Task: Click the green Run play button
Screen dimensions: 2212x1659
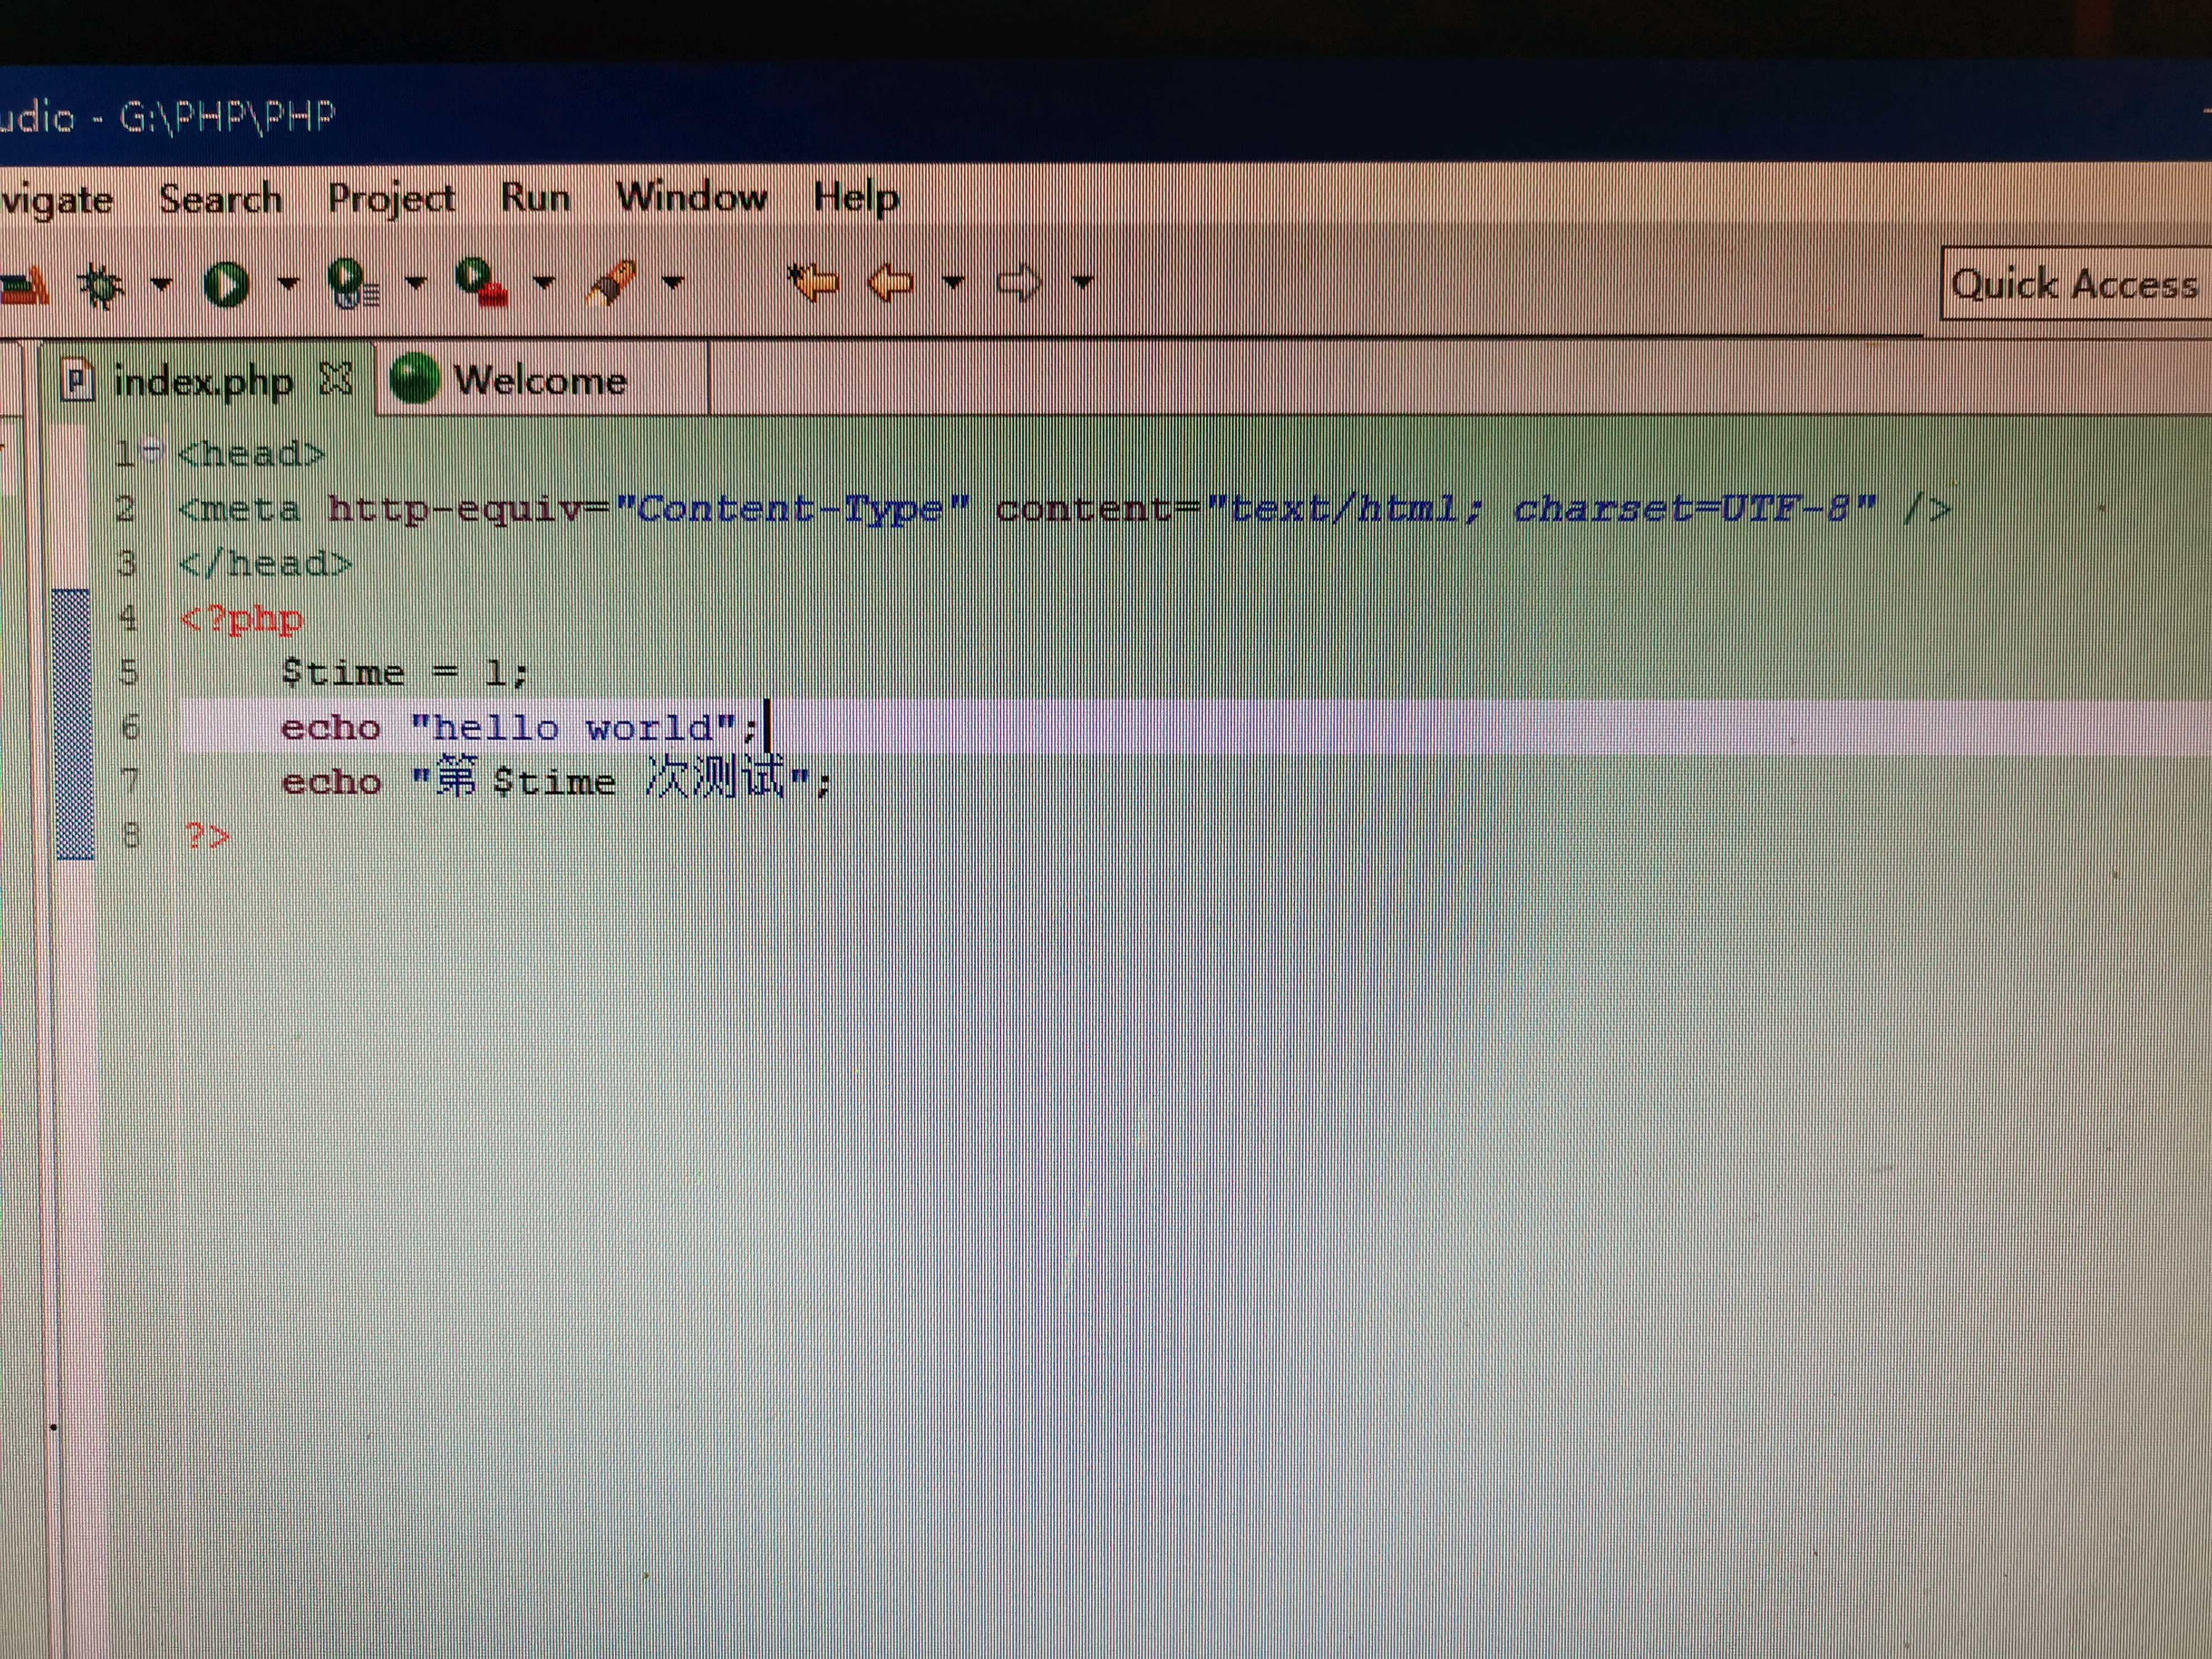Action: point(227,284)
